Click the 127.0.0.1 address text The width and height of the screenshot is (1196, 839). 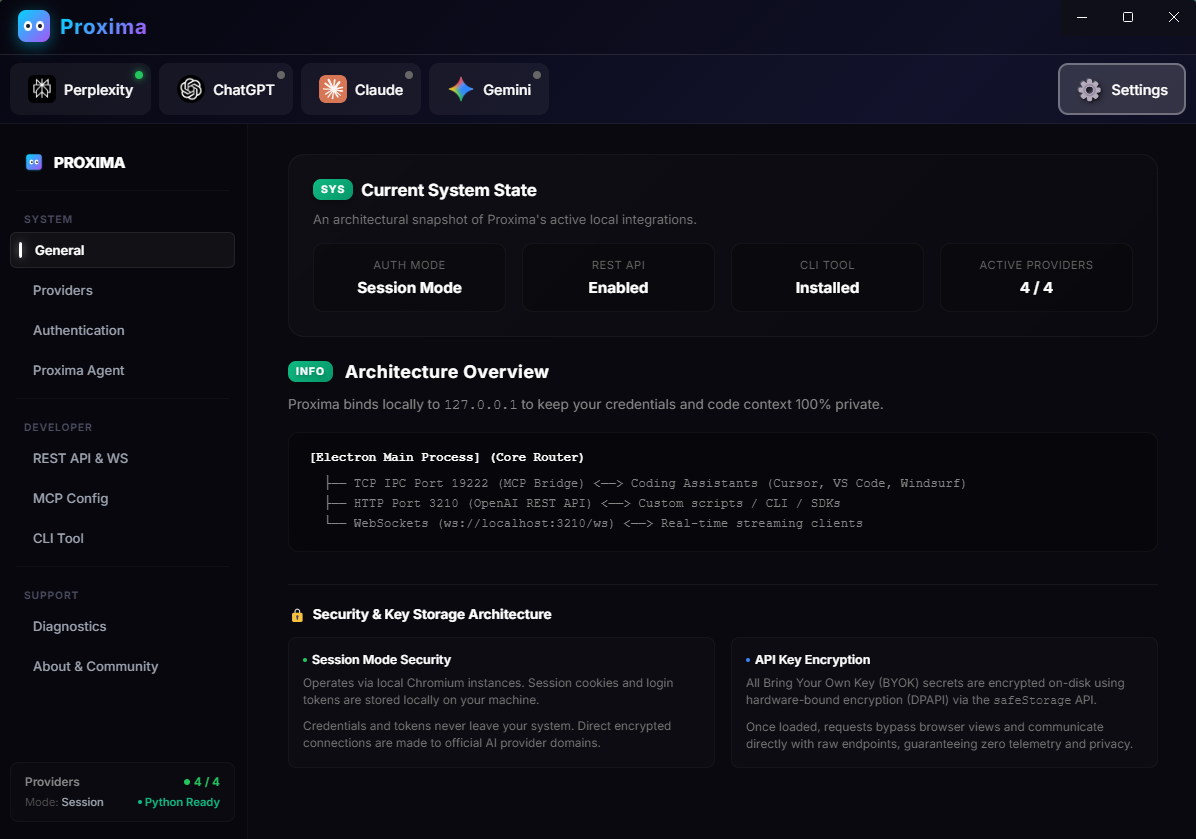point(481,405)
